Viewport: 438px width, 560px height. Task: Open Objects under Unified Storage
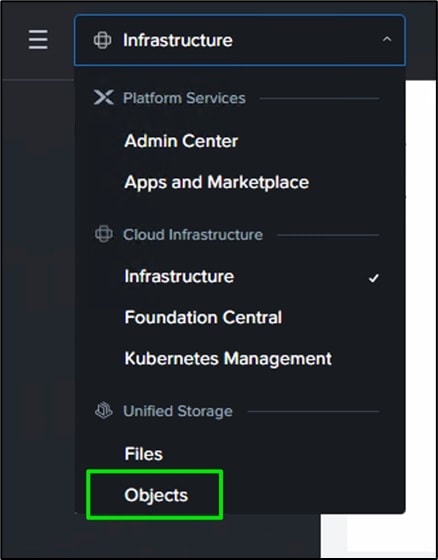point(156,495)
